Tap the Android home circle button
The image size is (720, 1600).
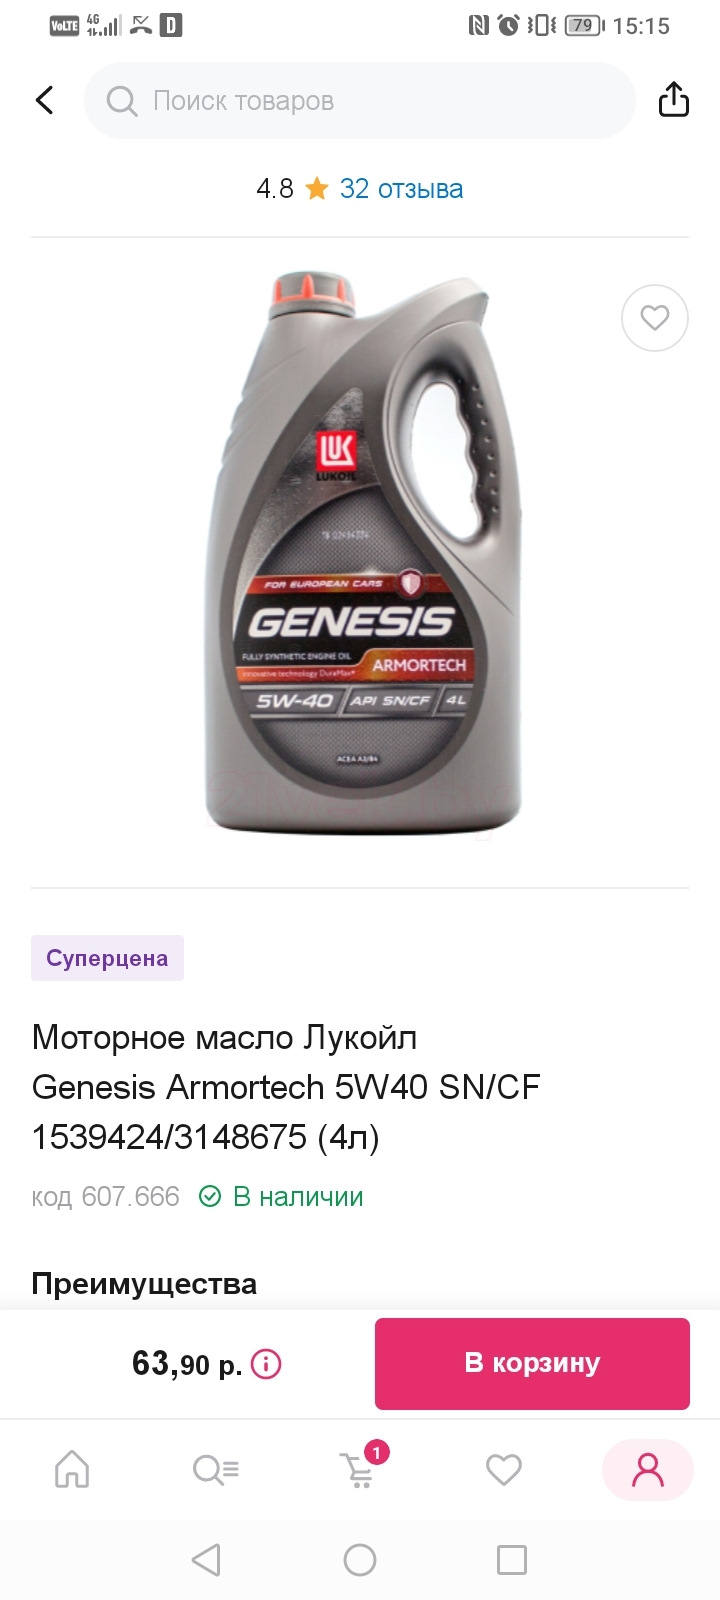(360, 1560)
